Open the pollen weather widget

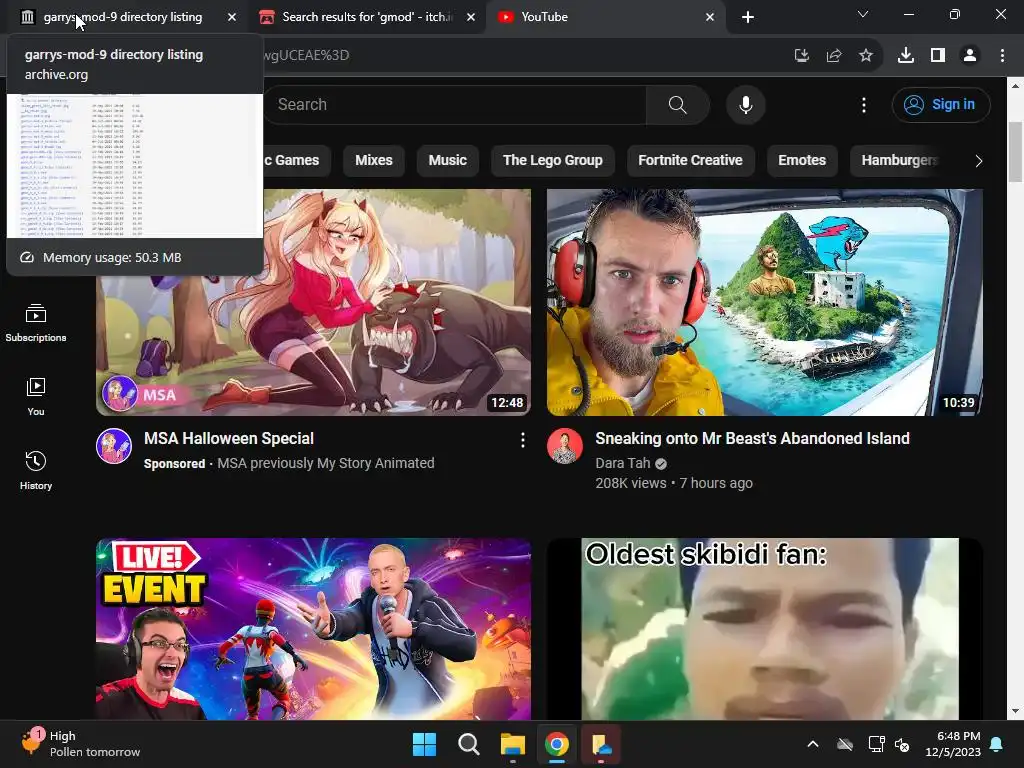(x=81, y=744)
